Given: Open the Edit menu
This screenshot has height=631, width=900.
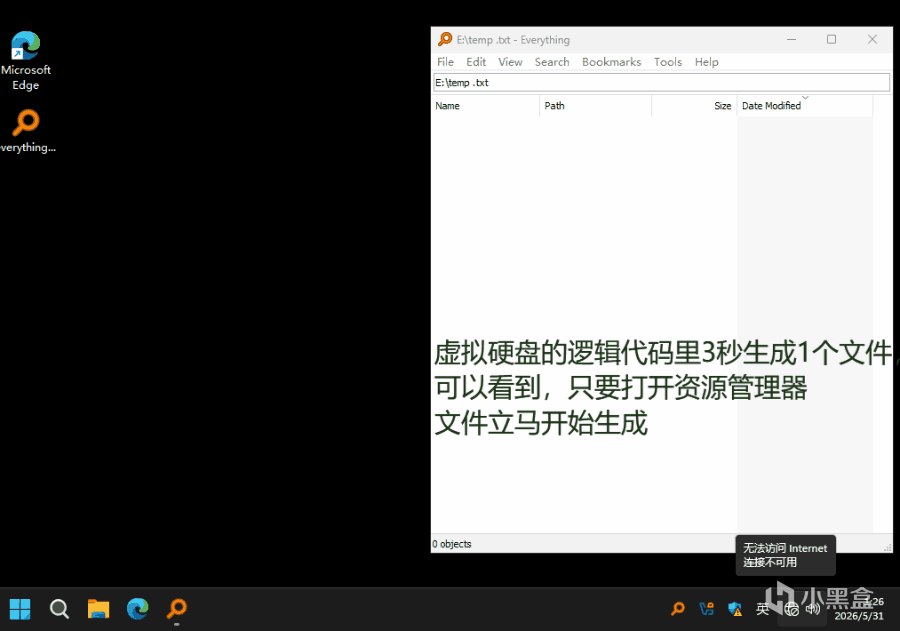Looking at the screenshot, I should pyautogui.click(x=476, y=62).
